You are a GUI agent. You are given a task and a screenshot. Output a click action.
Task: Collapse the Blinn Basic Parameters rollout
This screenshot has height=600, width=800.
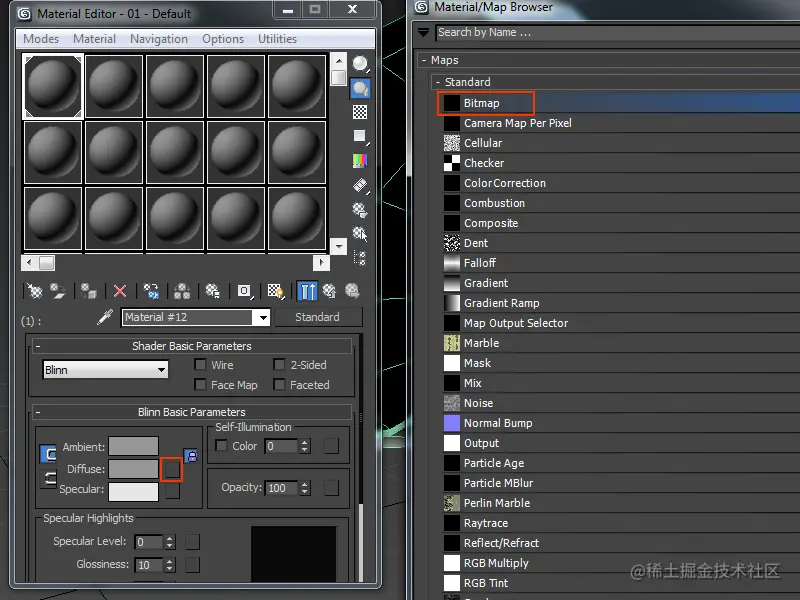pos(192,412)
